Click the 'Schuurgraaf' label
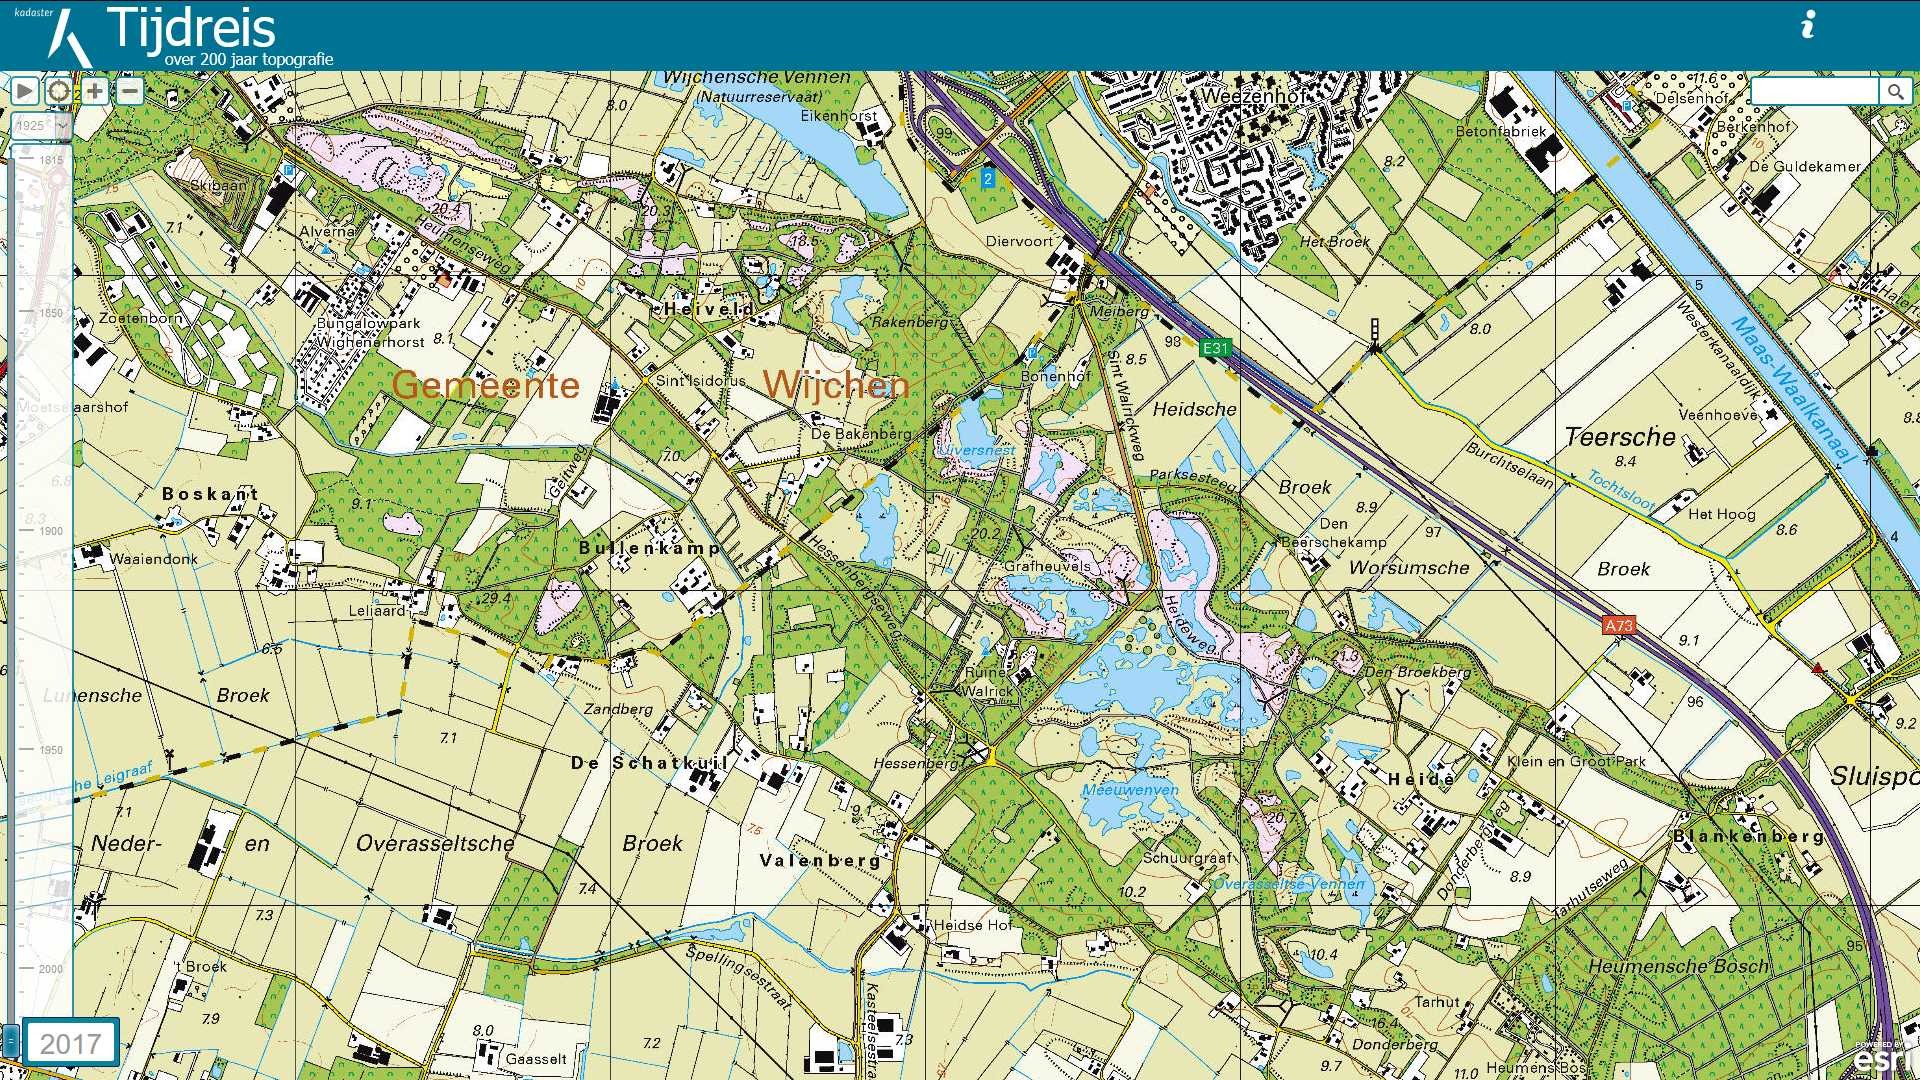1920x1080 pixels. pos(1187,858)
